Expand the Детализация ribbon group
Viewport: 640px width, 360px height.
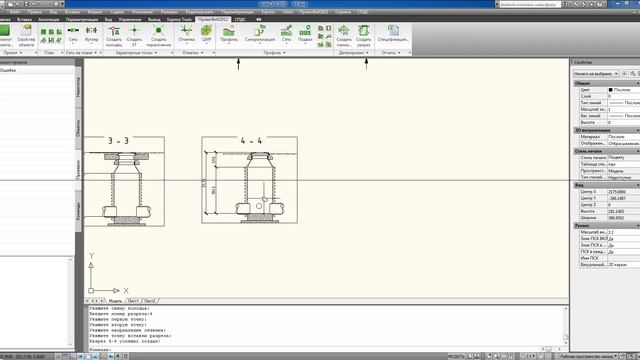pyautogui.click(x=353, y=53)
